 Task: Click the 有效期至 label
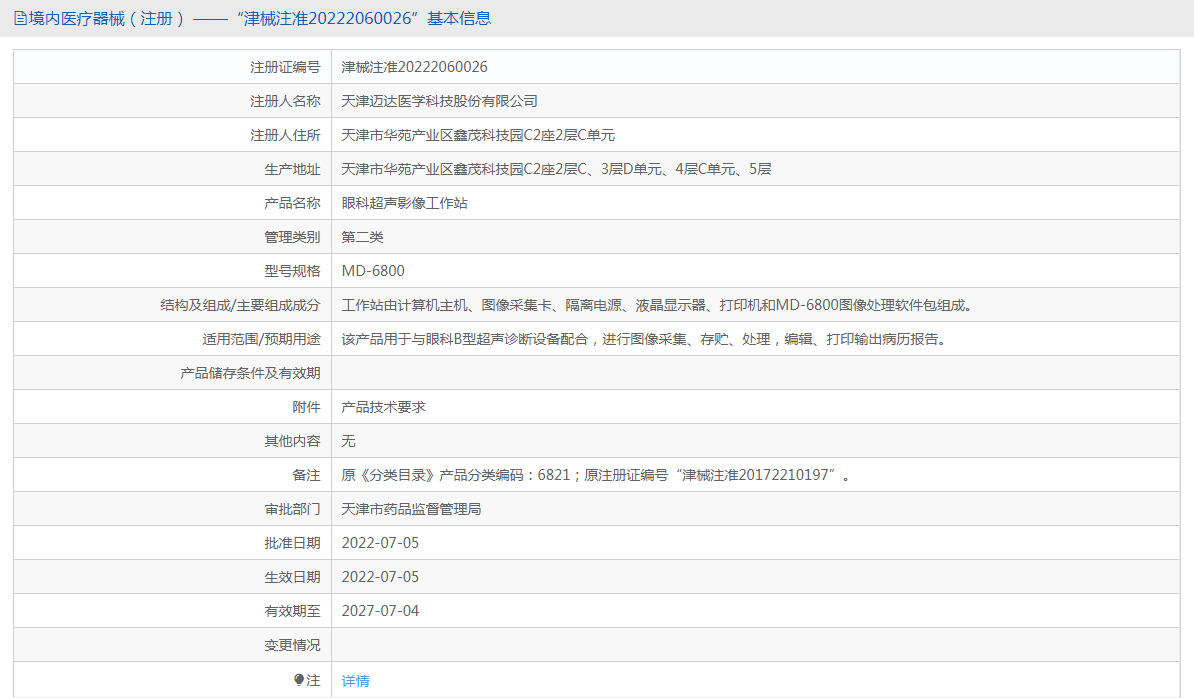click(x=292, y=611)
